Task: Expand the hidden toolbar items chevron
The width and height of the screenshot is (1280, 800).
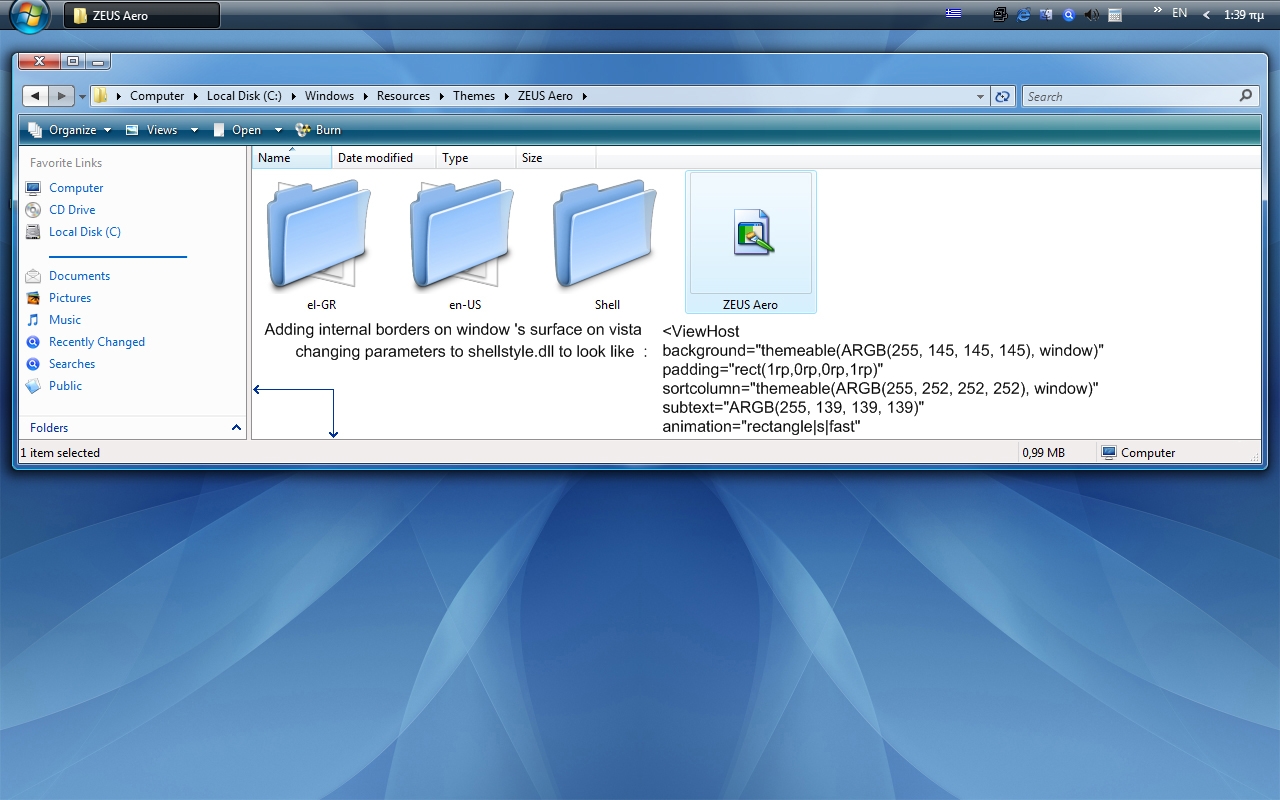Action: click(x=1157, y=11)
